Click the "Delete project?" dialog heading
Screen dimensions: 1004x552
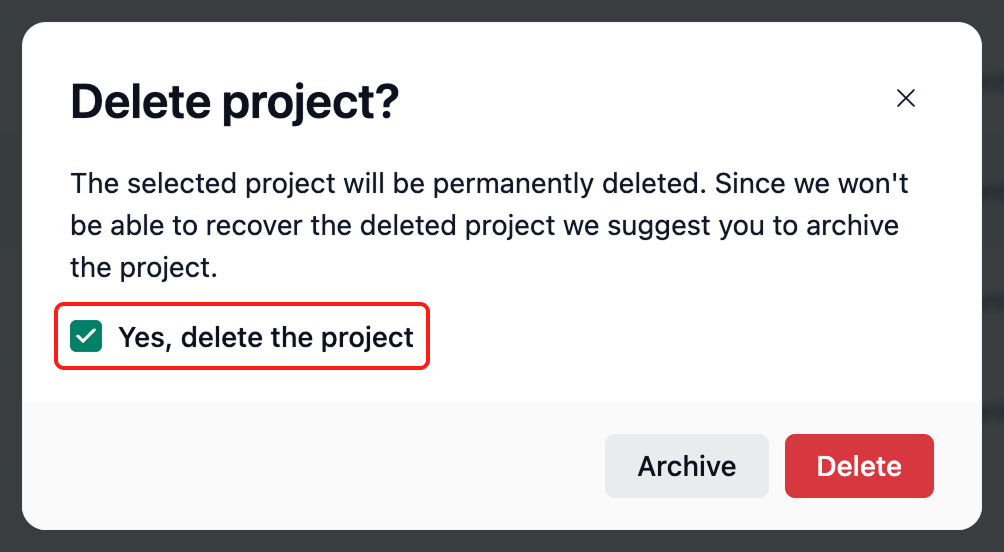pyautogui.click(x=235, y=103)
